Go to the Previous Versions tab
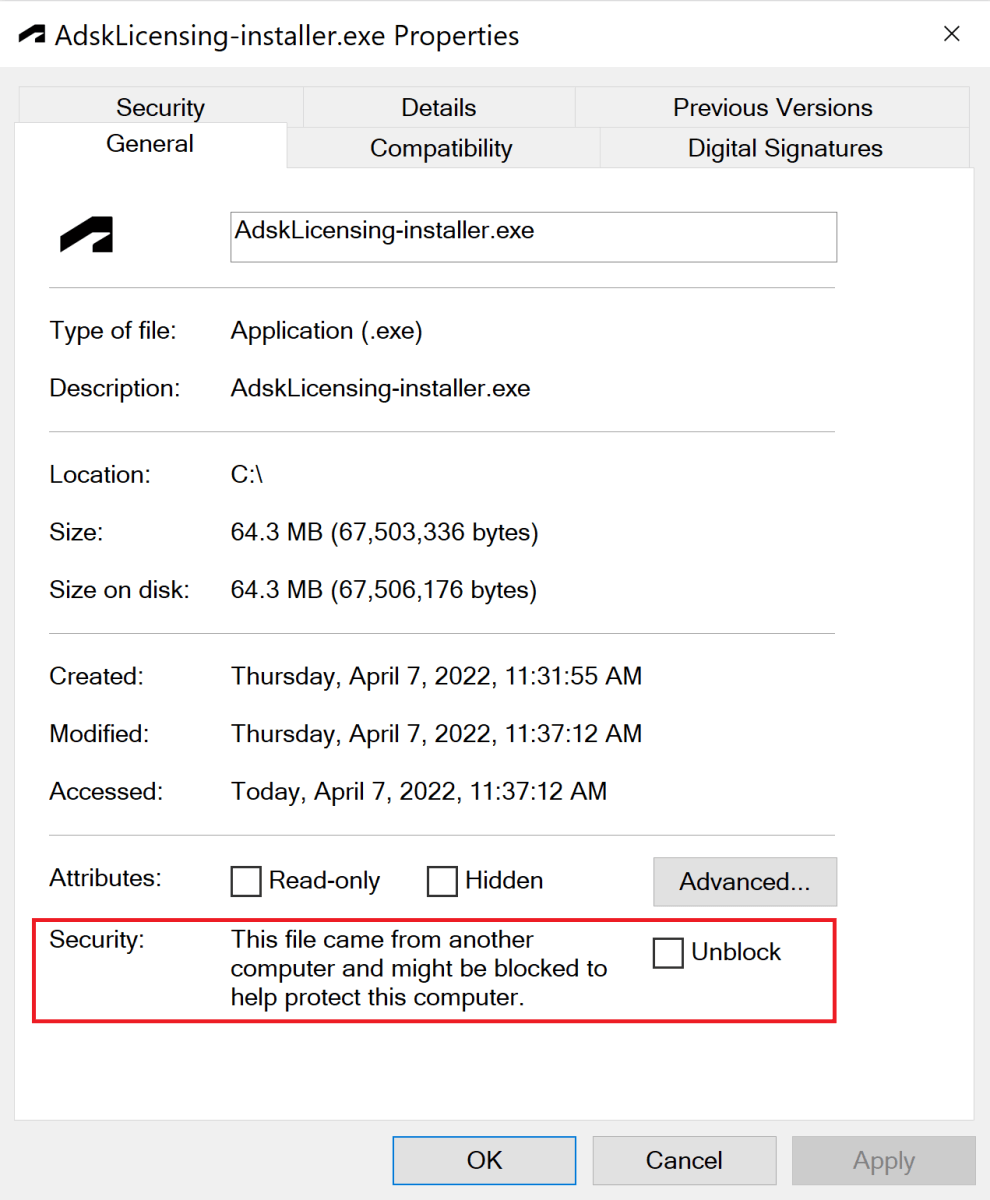The width and height of the screenshot is (990, 1200). point(772,108)
